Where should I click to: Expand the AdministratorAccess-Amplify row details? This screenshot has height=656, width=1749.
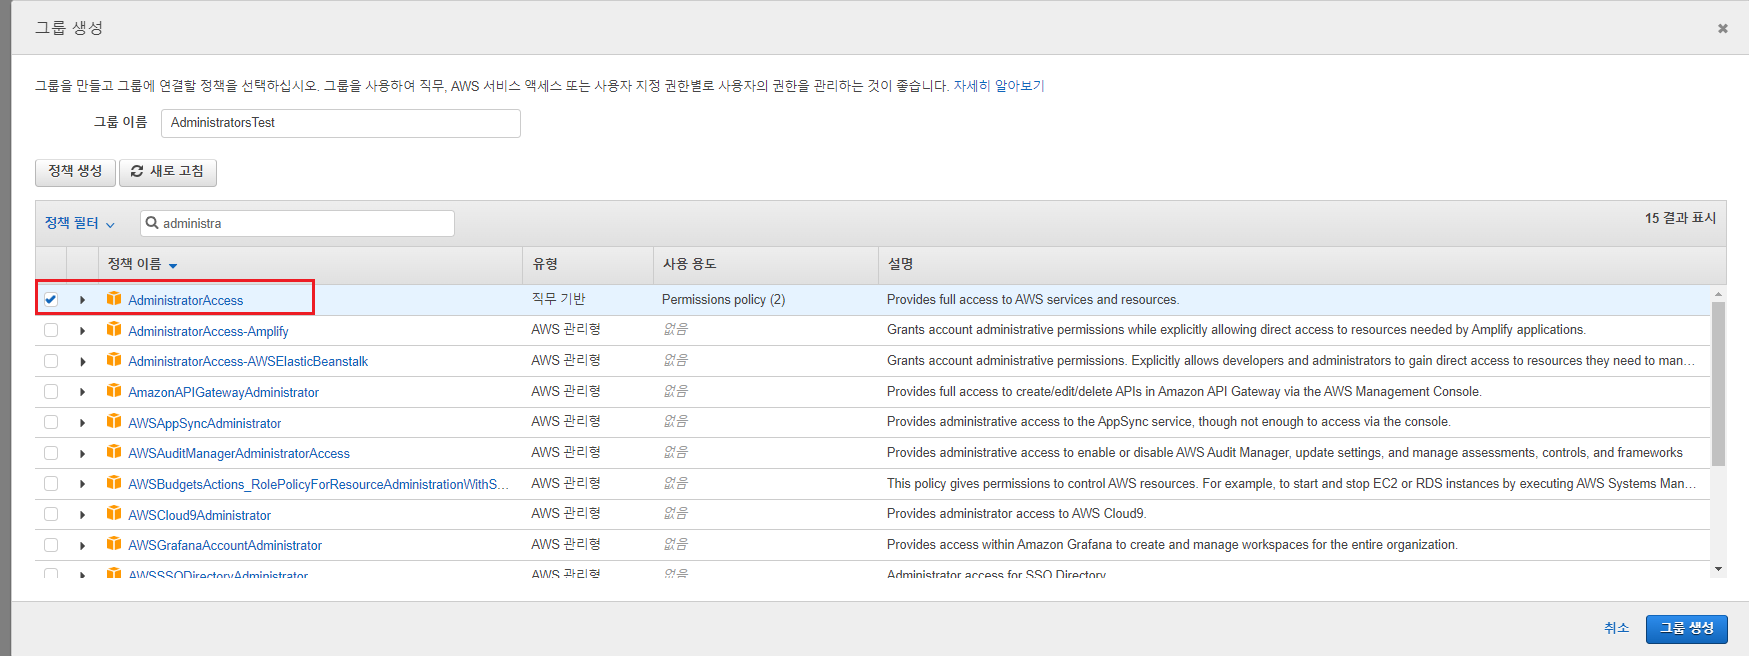tap(82, 331)
